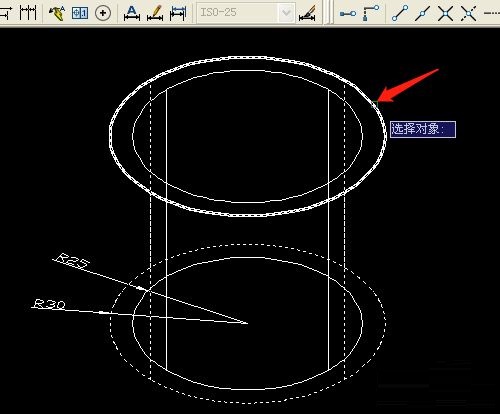500x414 pixels.
Task: Click the Dimension Update icon
Action: tap(178, 13)
